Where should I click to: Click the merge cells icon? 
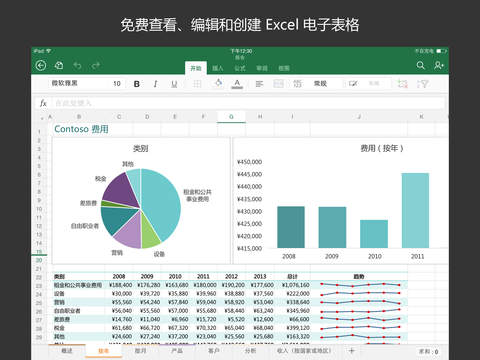[x=278, y=84]
